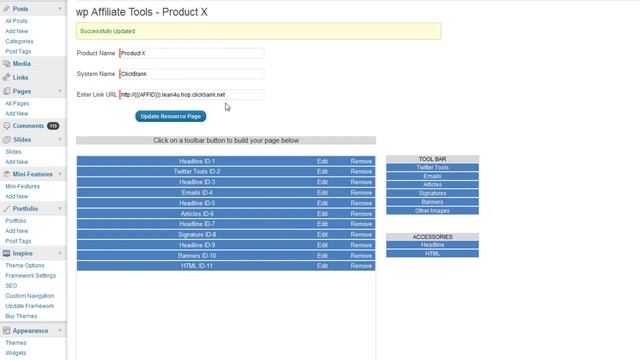This screenshot has width=640, height=360.
Task: Remove the HTML ID-11 row
Action: point(361,266)
